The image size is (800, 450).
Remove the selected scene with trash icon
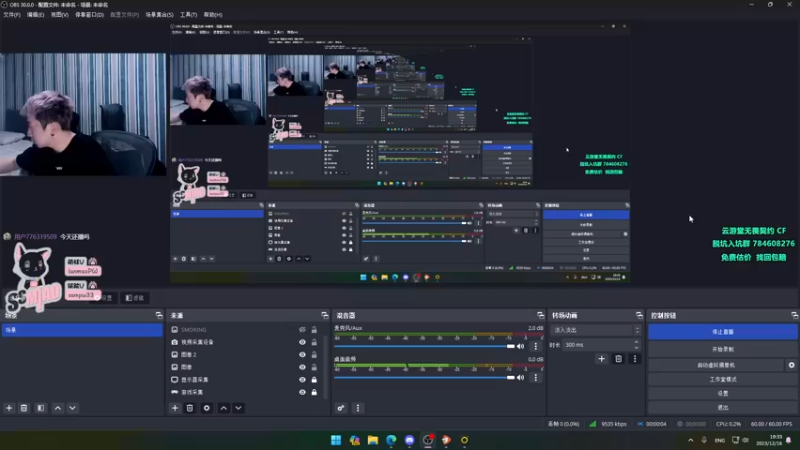click(x=24, y=408)
